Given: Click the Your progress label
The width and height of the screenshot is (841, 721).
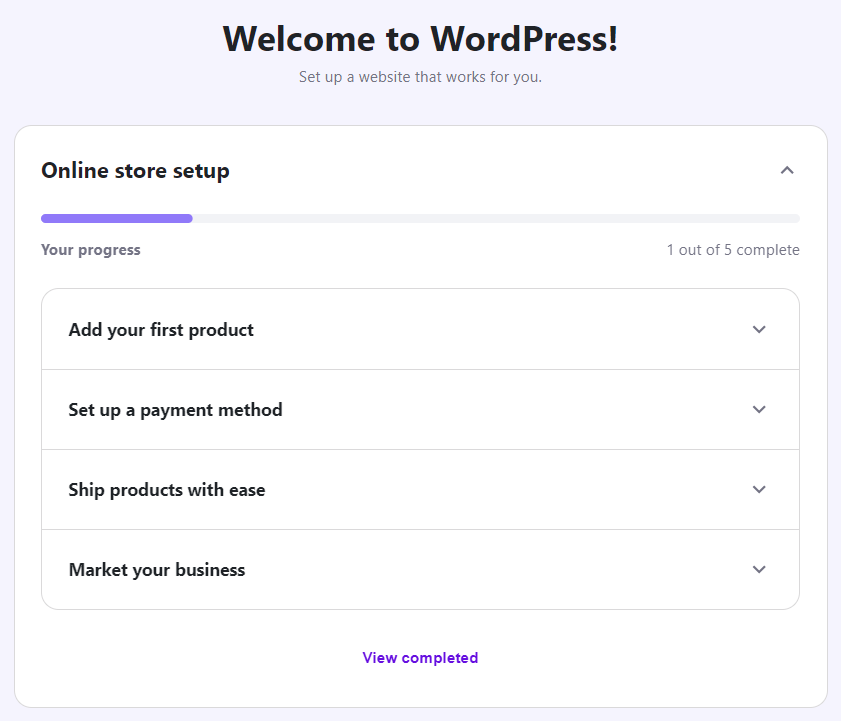Looking at the screenshot, I should [x=90, y=249].
